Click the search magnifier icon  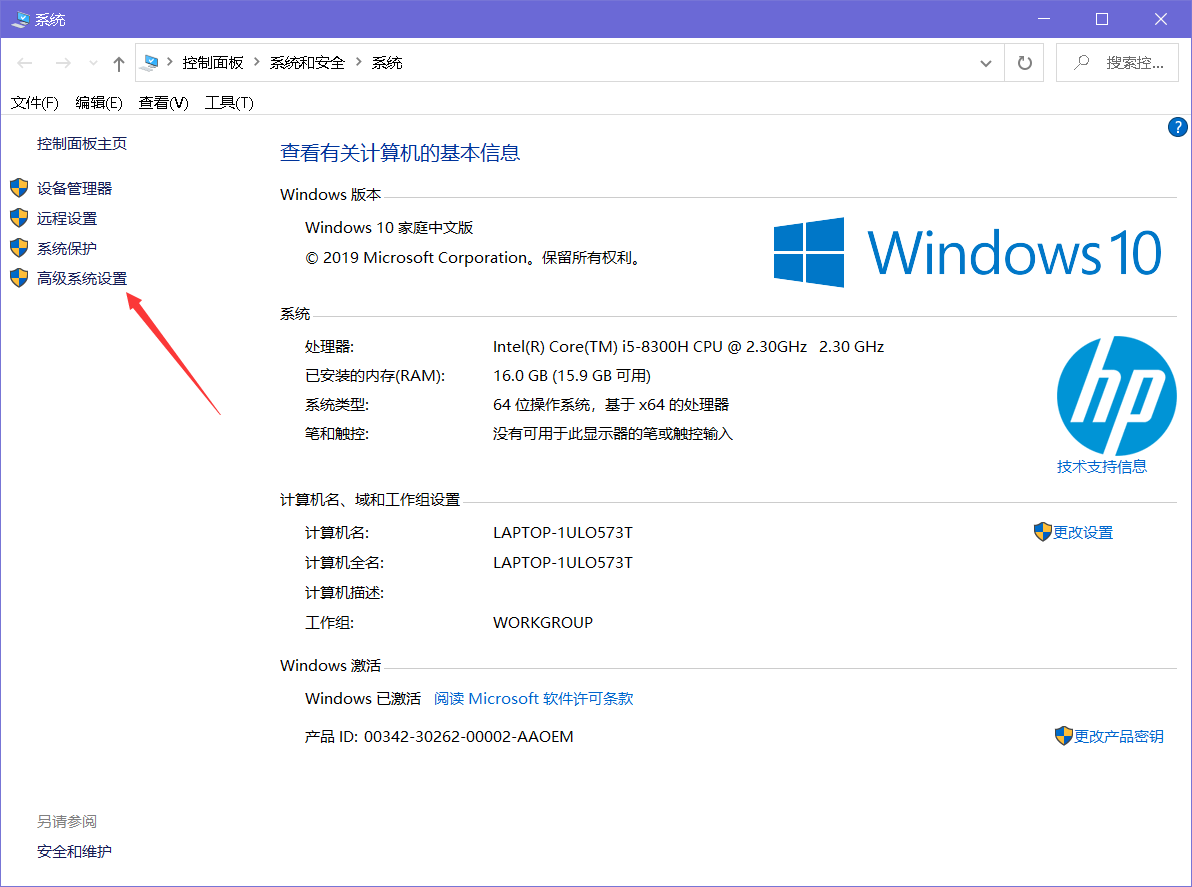pos(1080,61)
